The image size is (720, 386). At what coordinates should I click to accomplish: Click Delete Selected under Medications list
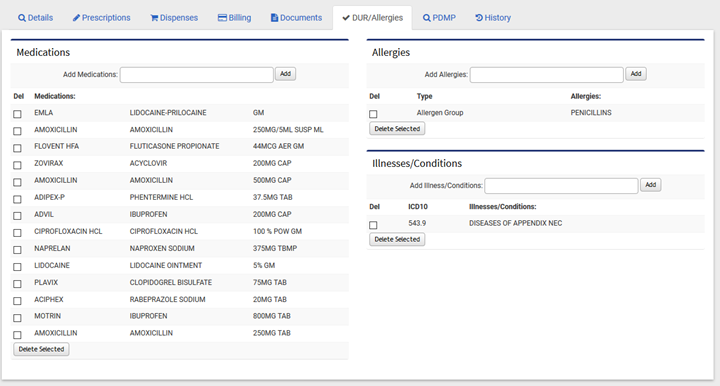pos(41,349)
